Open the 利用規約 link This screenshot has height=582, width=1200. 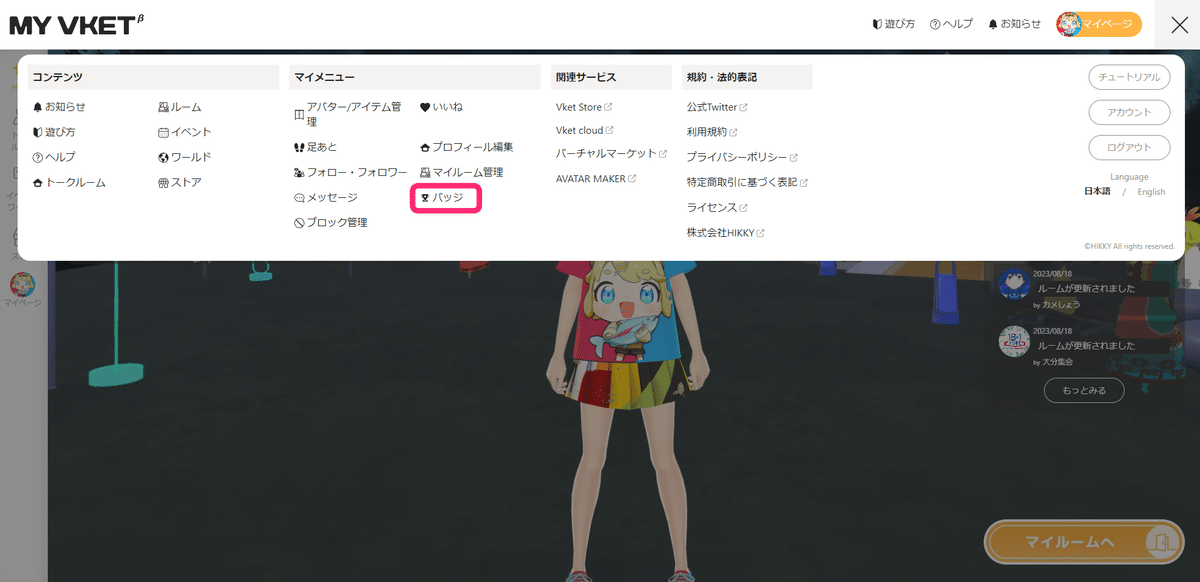click(712, 132)
